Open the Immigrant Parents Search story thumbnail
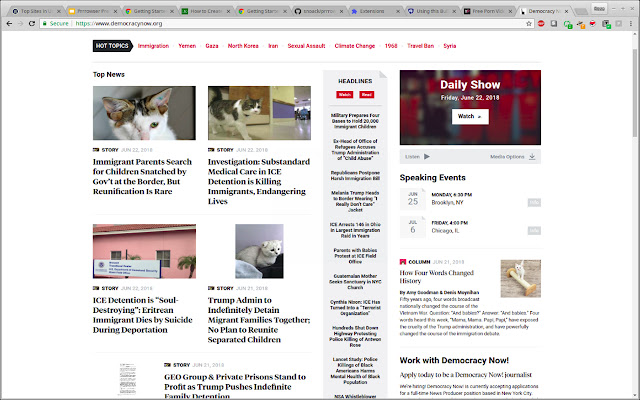This screenshot has width=640, height=400. click(144, 113)
